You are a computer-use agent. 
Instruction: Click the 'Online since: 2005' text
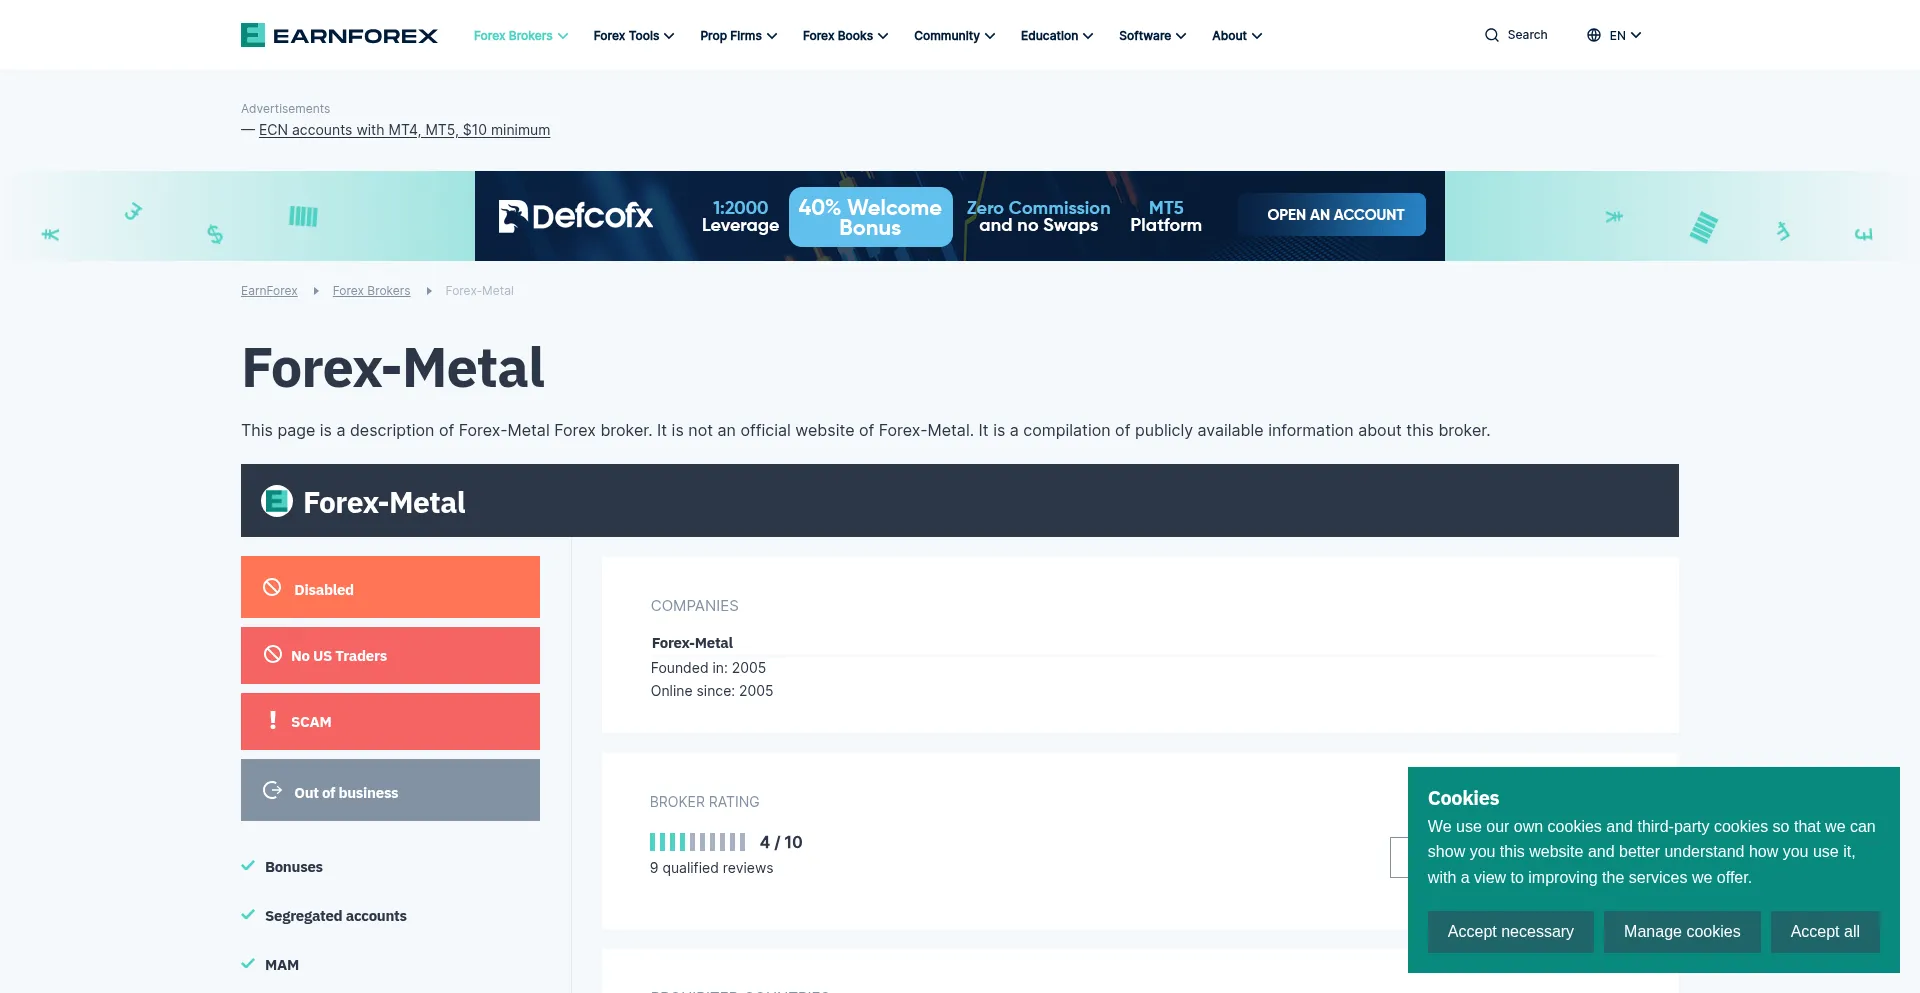712,691
